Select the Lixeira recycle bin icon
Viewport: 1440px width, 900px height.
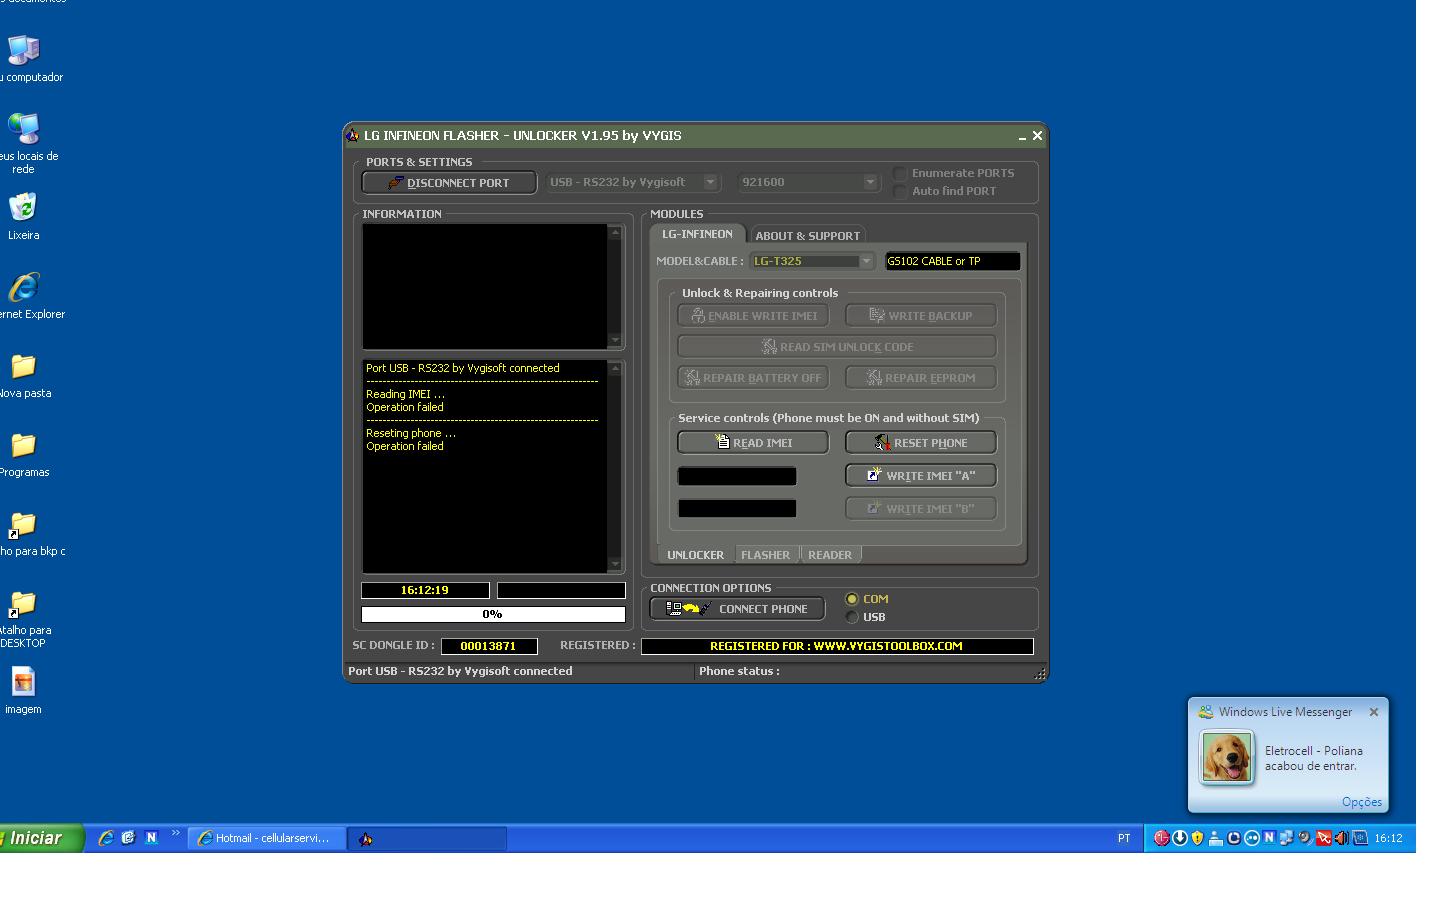[x=23, y=208]
